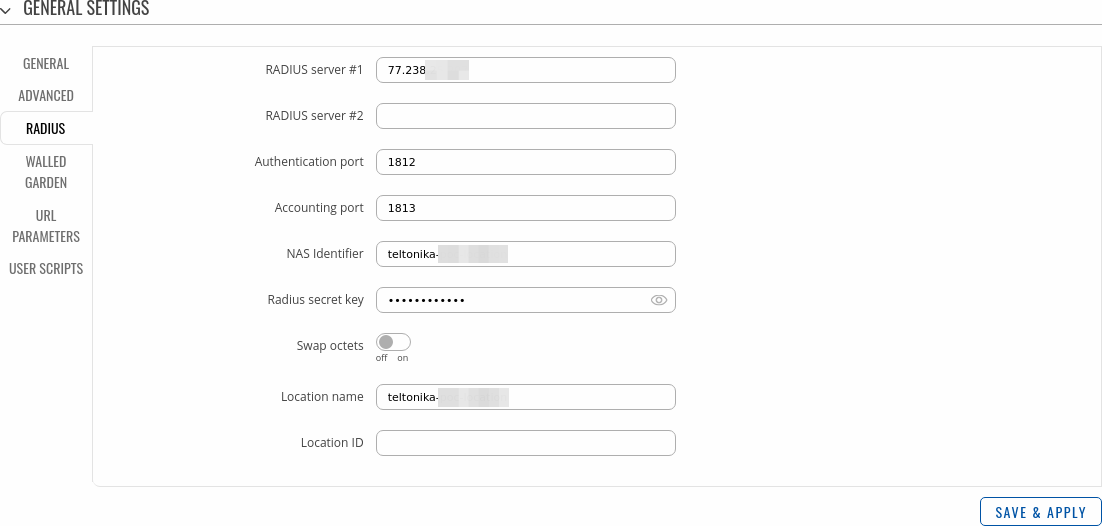Click the Authentication port field showing 1812
Screen dimensions: 1102x526
525,162
